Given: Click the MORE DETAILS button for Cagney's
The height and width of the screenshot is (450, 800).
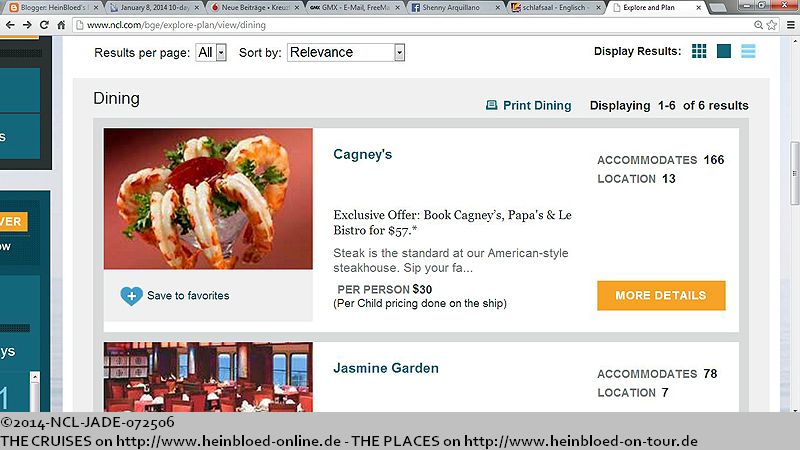Looking at the screenshot, I should pos(661,295).
